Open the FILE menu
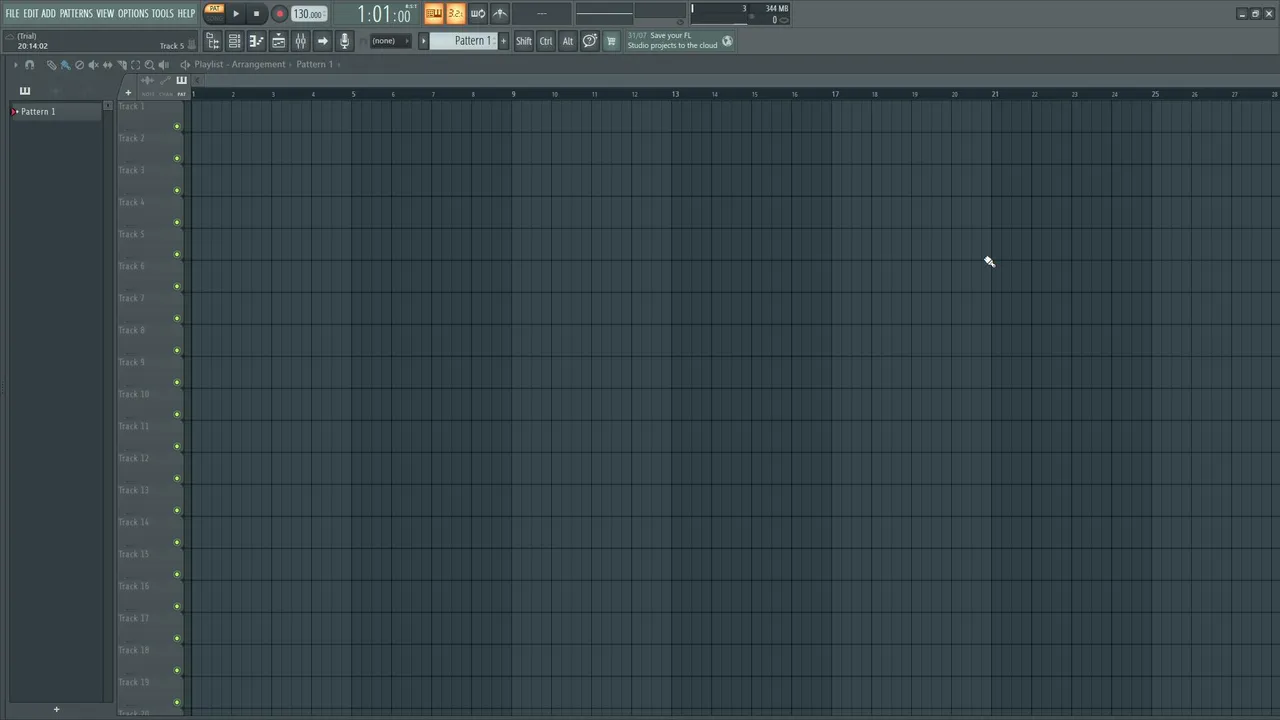The height and width of the screenshot is (720, 1280). tap(12, 13)
